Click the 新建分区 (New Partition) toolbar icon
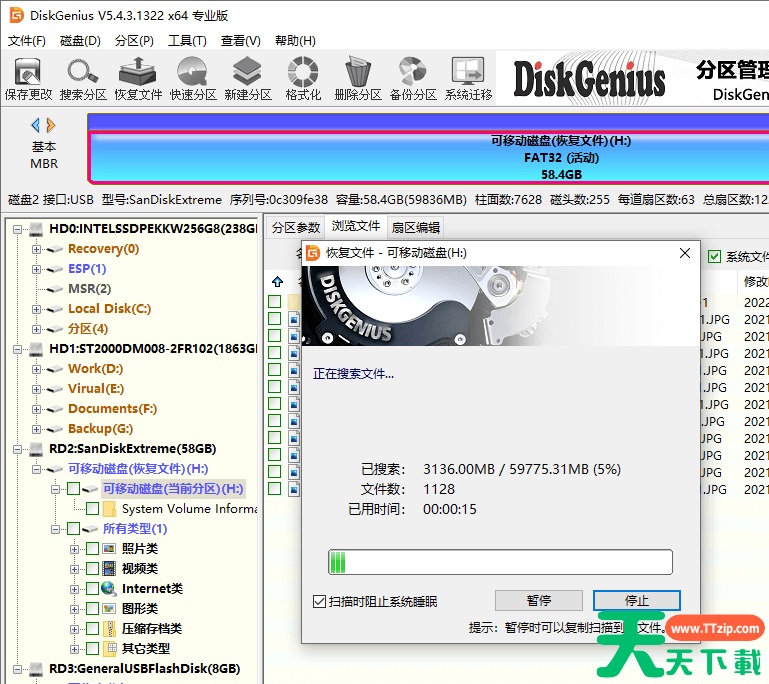 pos(248,78)
